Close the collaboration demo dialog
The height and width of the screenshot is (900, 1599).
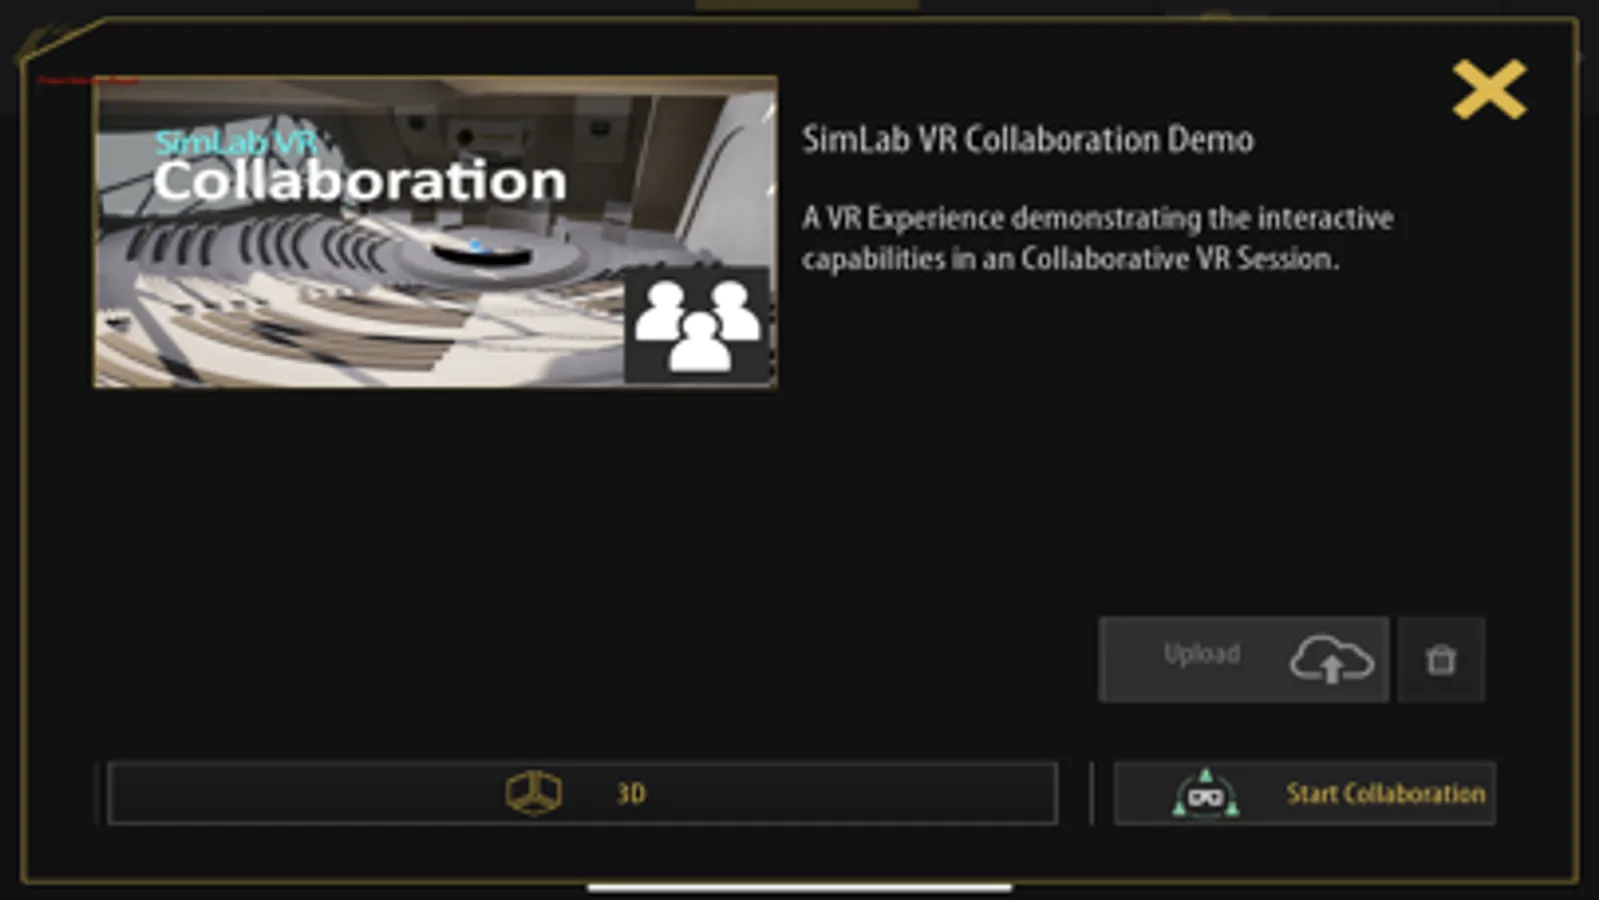1489,89
